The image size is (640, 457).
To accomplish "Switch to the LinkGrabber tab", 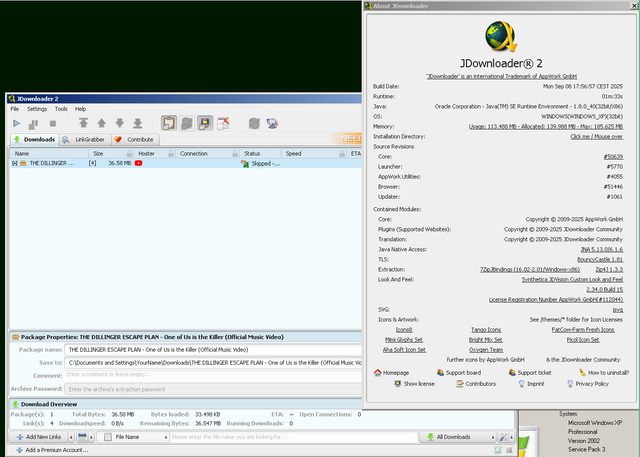I will [85, 140].
